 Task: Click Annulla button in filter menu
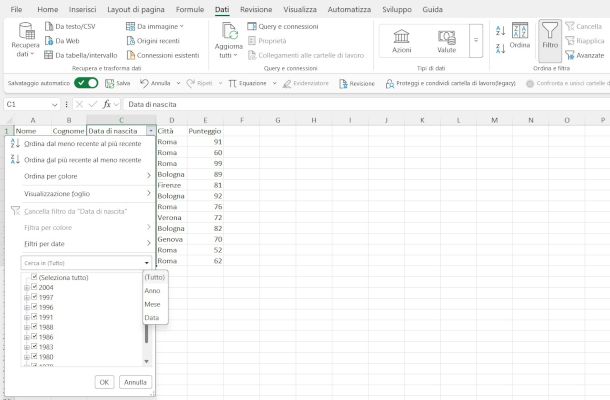pyautogui.click(x=135, y=382)
